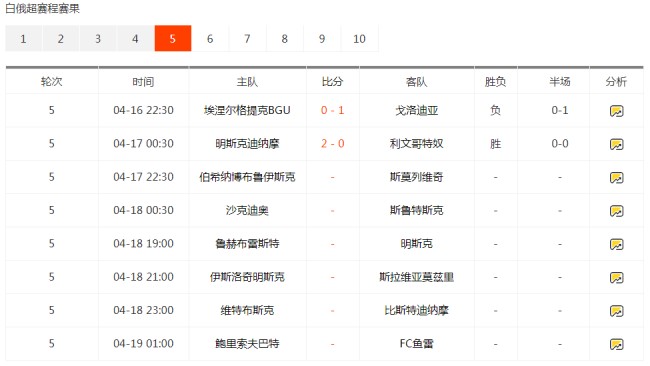Select round 8 tab
650x366 pixels.
coord(285,39)
